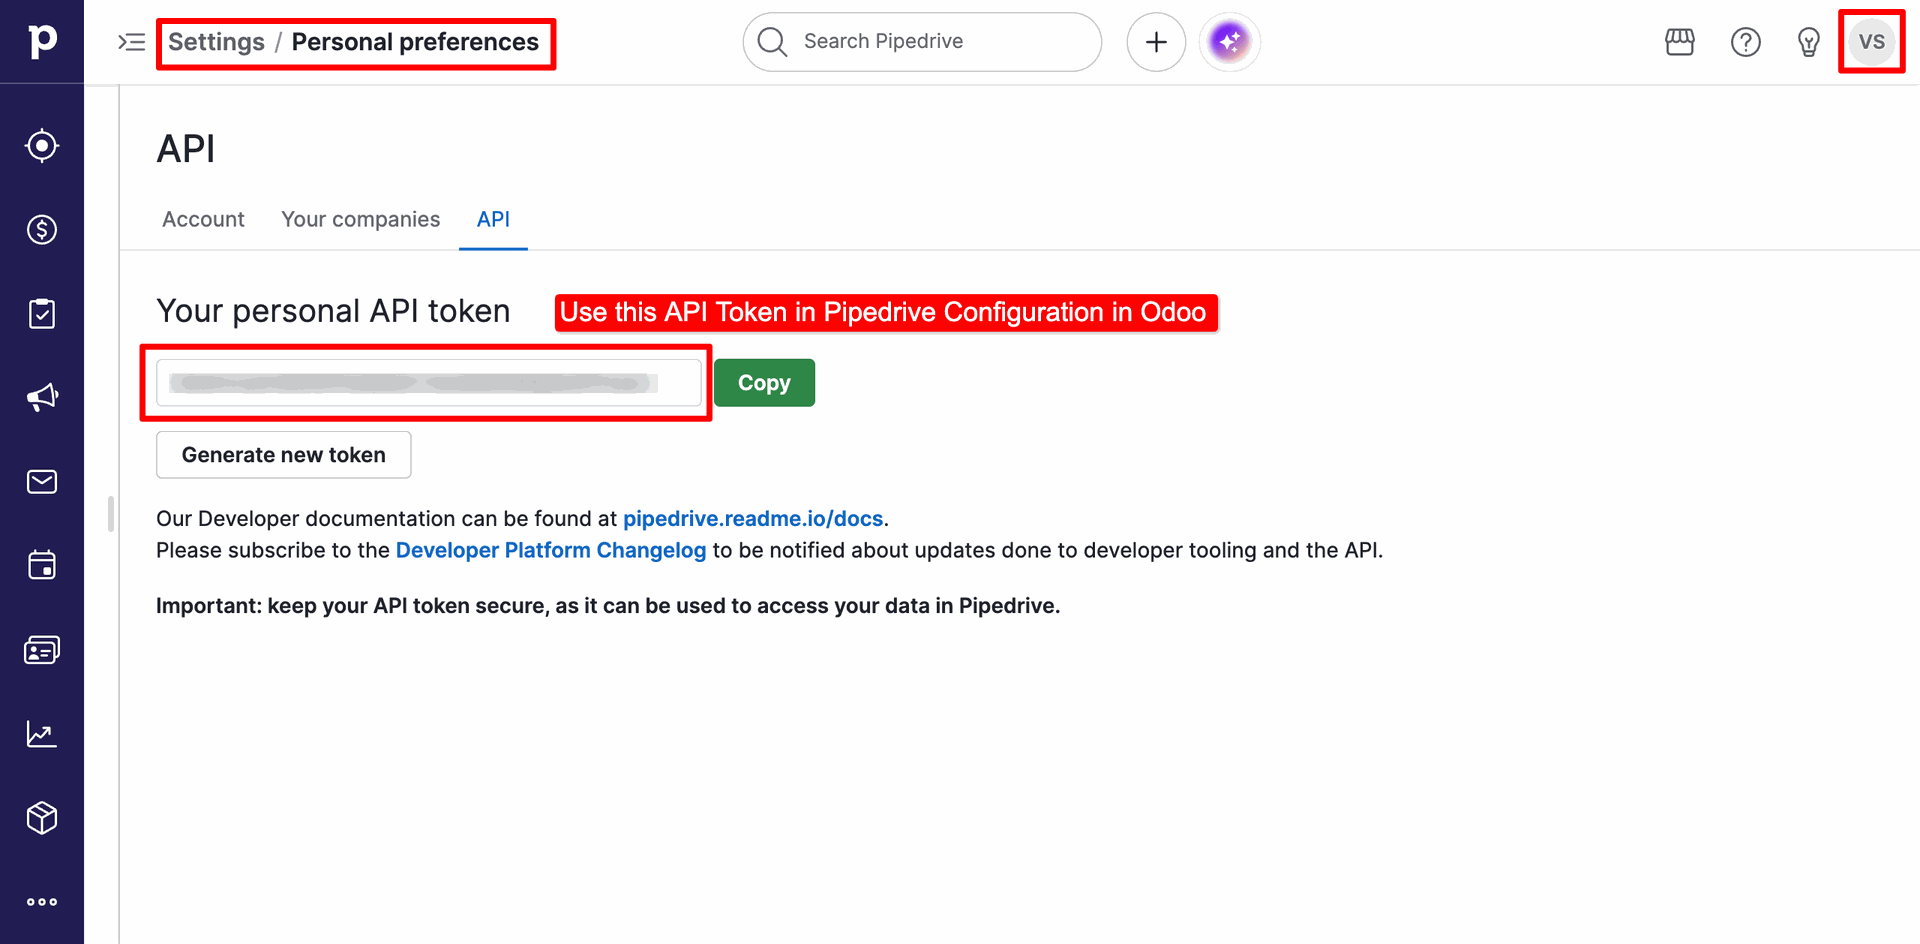Open the Sales assistant lightbulb icon
This screenshot has height=944, width=1920.
[x=1809, y=42]
